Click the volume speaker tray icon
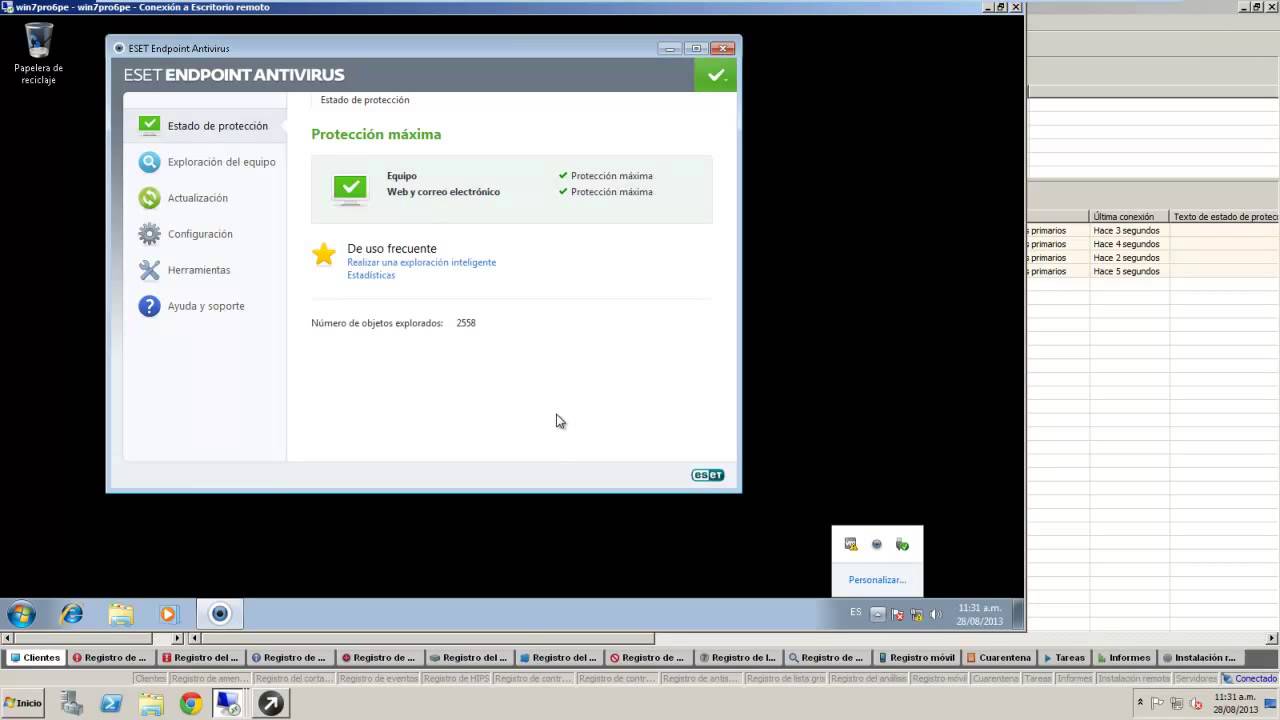The height and width of the screenshot is (720, 1280). pos(935,614)
